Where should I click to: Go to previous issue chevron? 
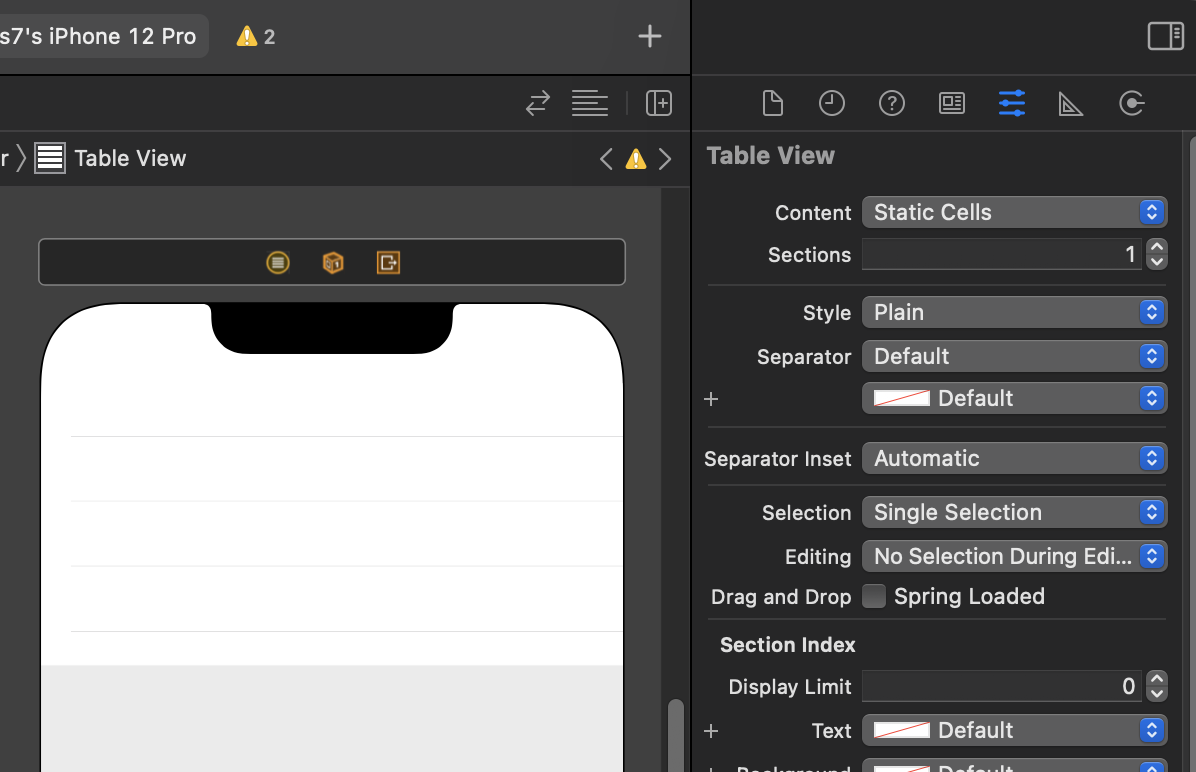tap(606, 159)
